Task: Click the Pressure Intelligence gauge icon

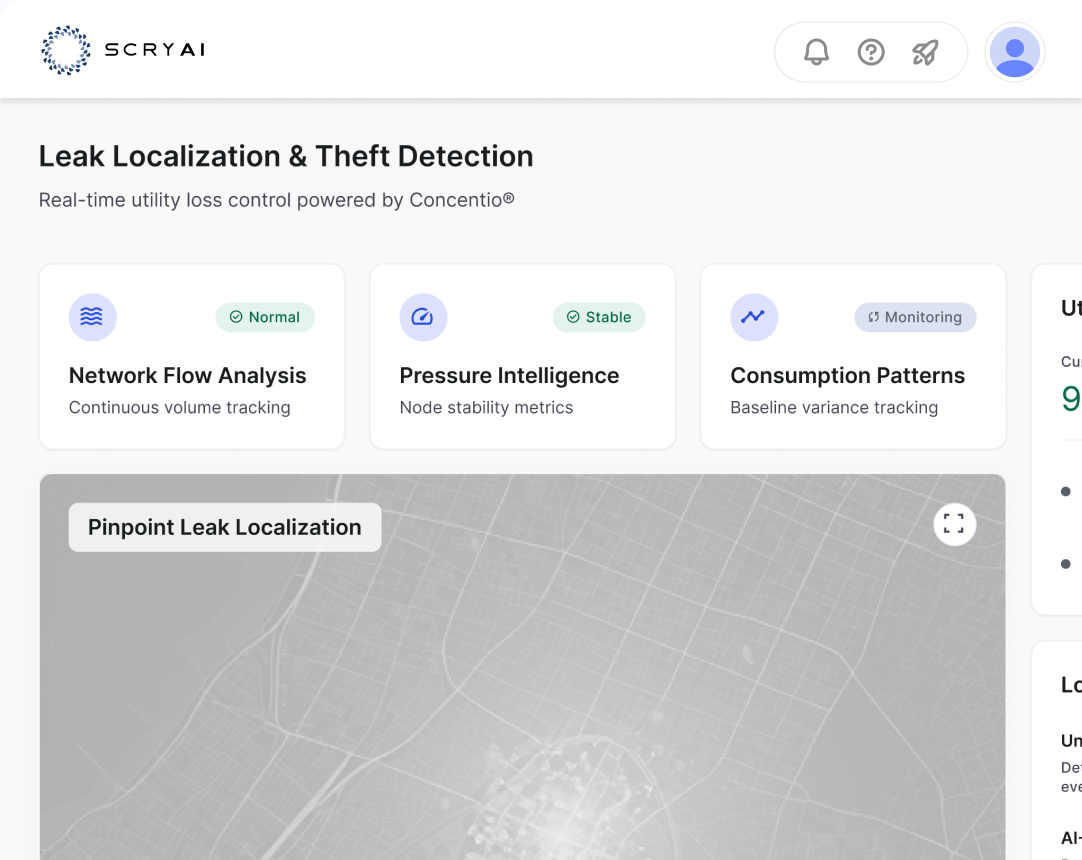Action: pyautogui.click(x=423, y=317)
